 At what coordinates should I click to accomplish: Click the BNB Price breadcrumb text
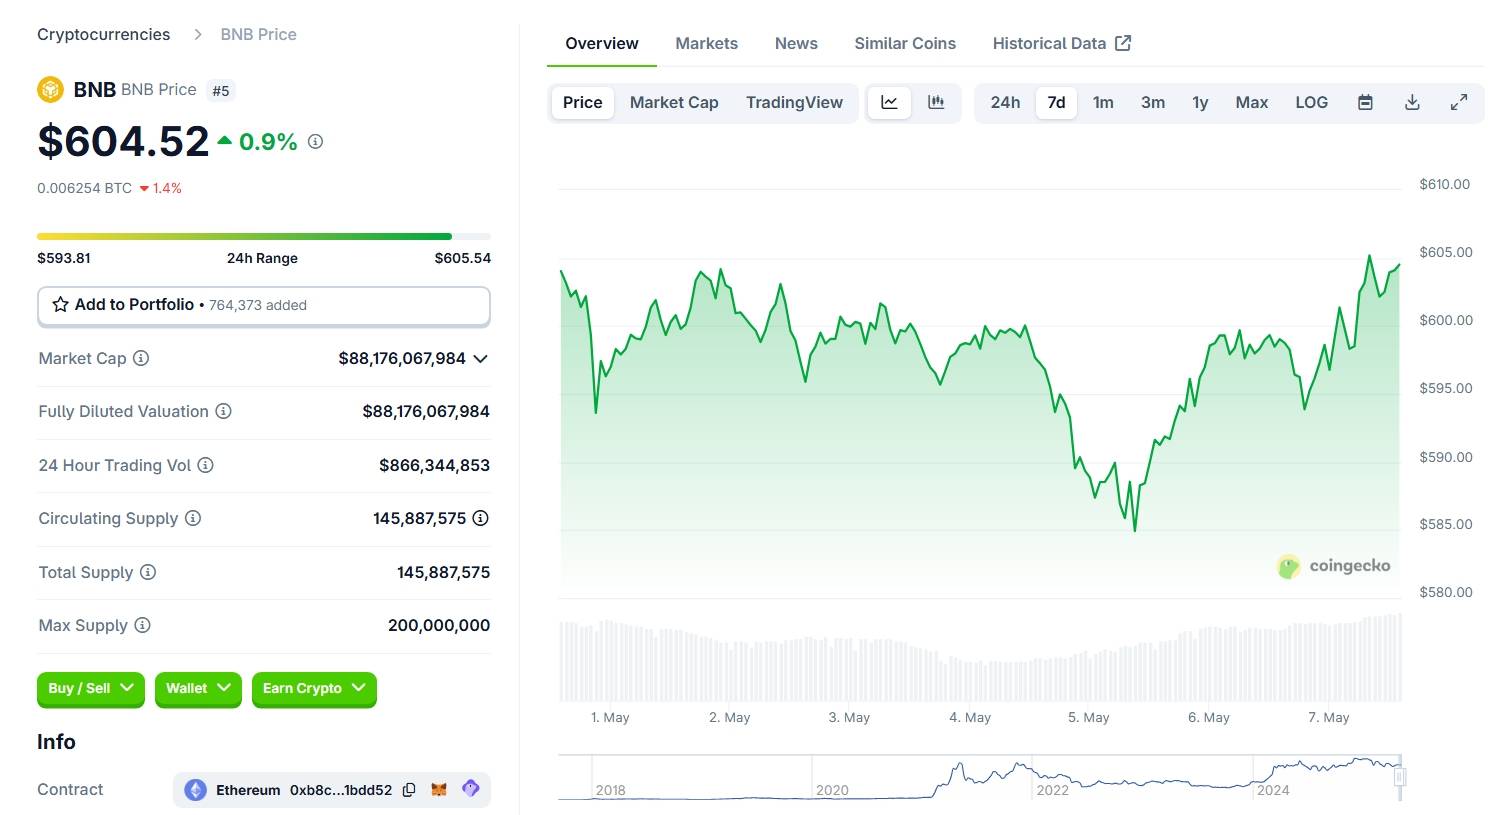(x=258, y=34)
